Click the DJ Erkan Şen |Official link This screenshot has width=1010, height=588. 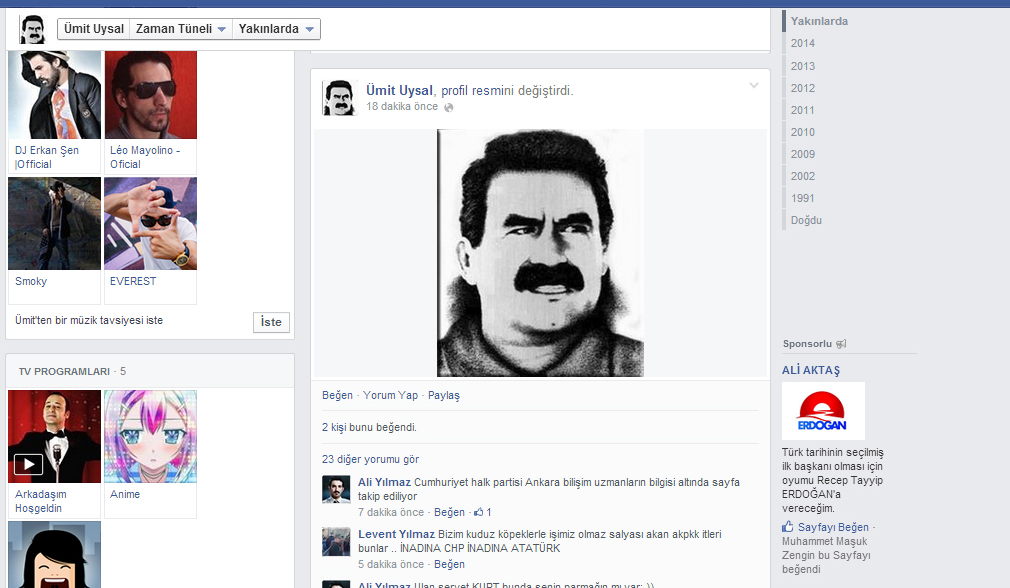(x=47, y=157)
